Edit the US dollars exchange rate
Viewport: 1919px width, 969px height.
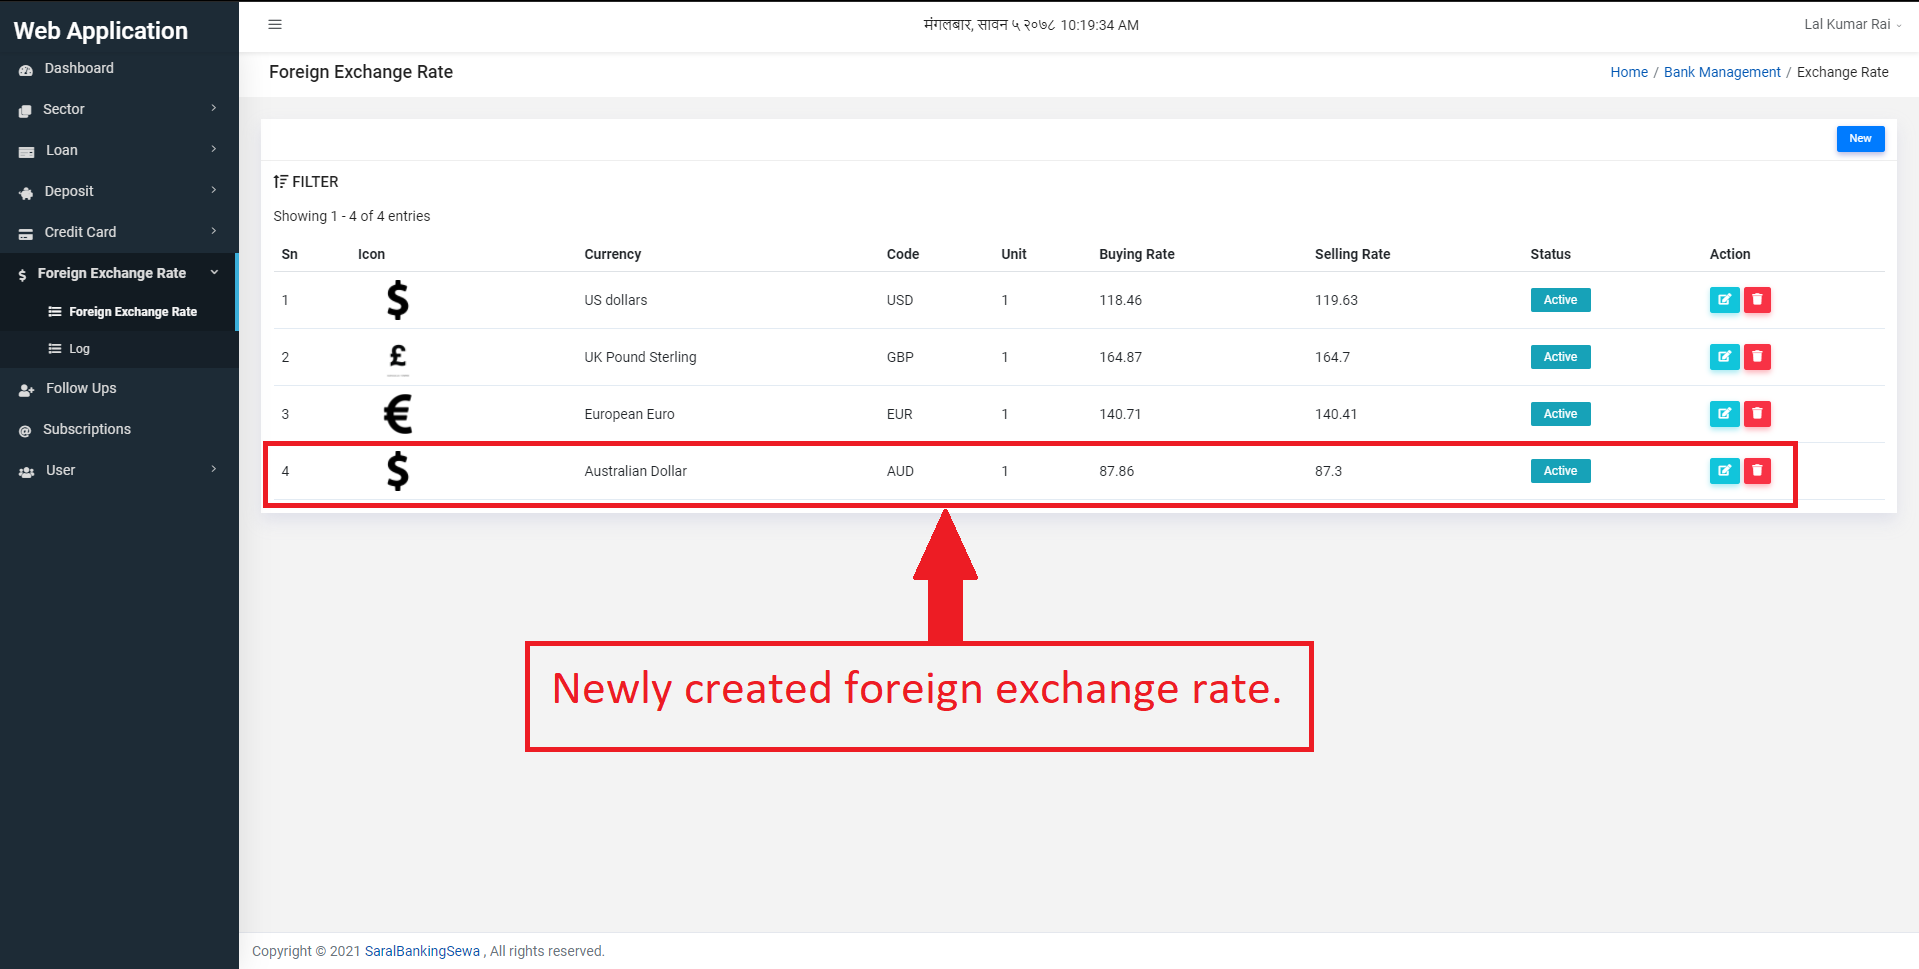(1724, 300)
